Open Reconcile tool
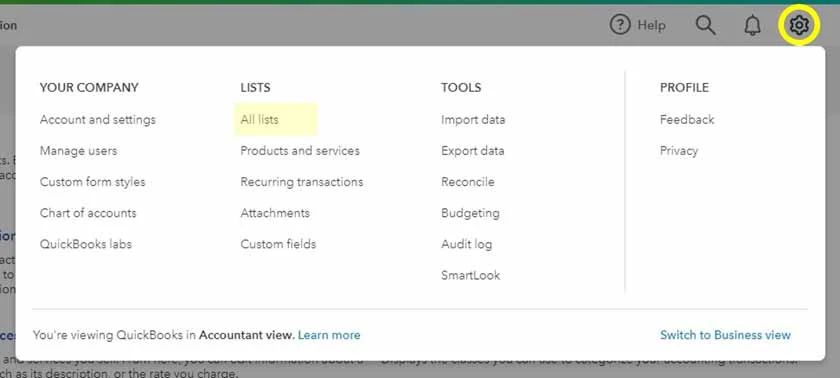This screenshot has width=840, height=378. click(x=468, y=182)
